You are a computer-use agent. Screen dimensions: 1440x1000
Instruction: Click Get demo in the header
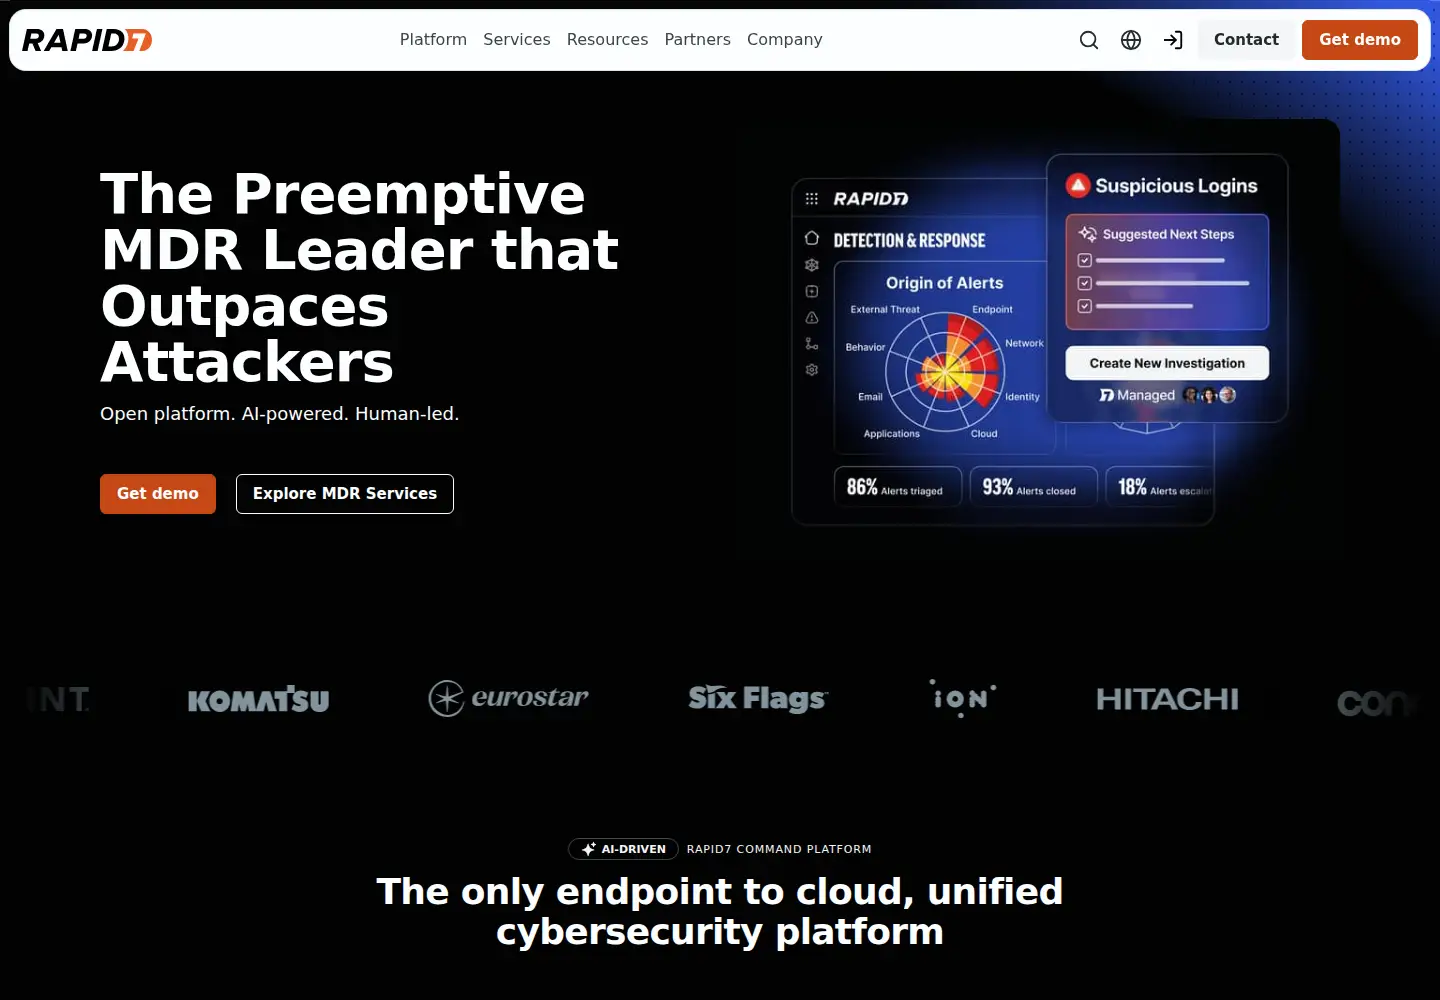[1360, 40]
